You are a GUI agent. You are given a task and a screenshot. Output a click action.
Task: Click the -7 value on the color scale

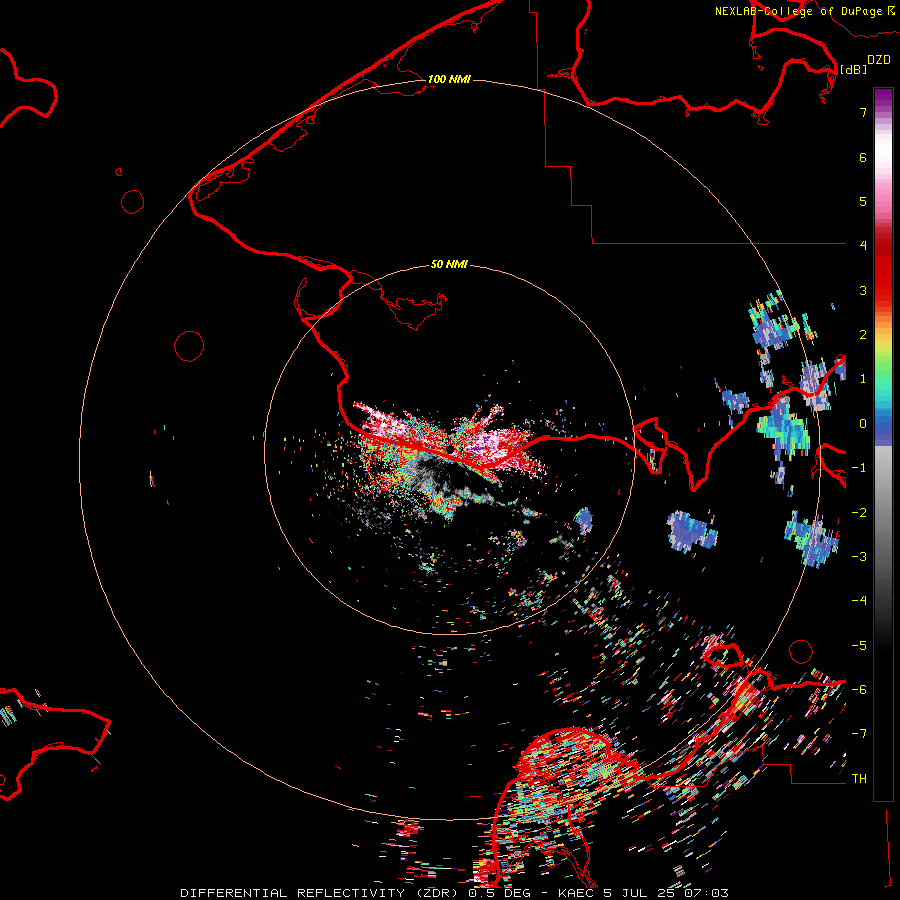pyautogui.click(x=859, y=734)
